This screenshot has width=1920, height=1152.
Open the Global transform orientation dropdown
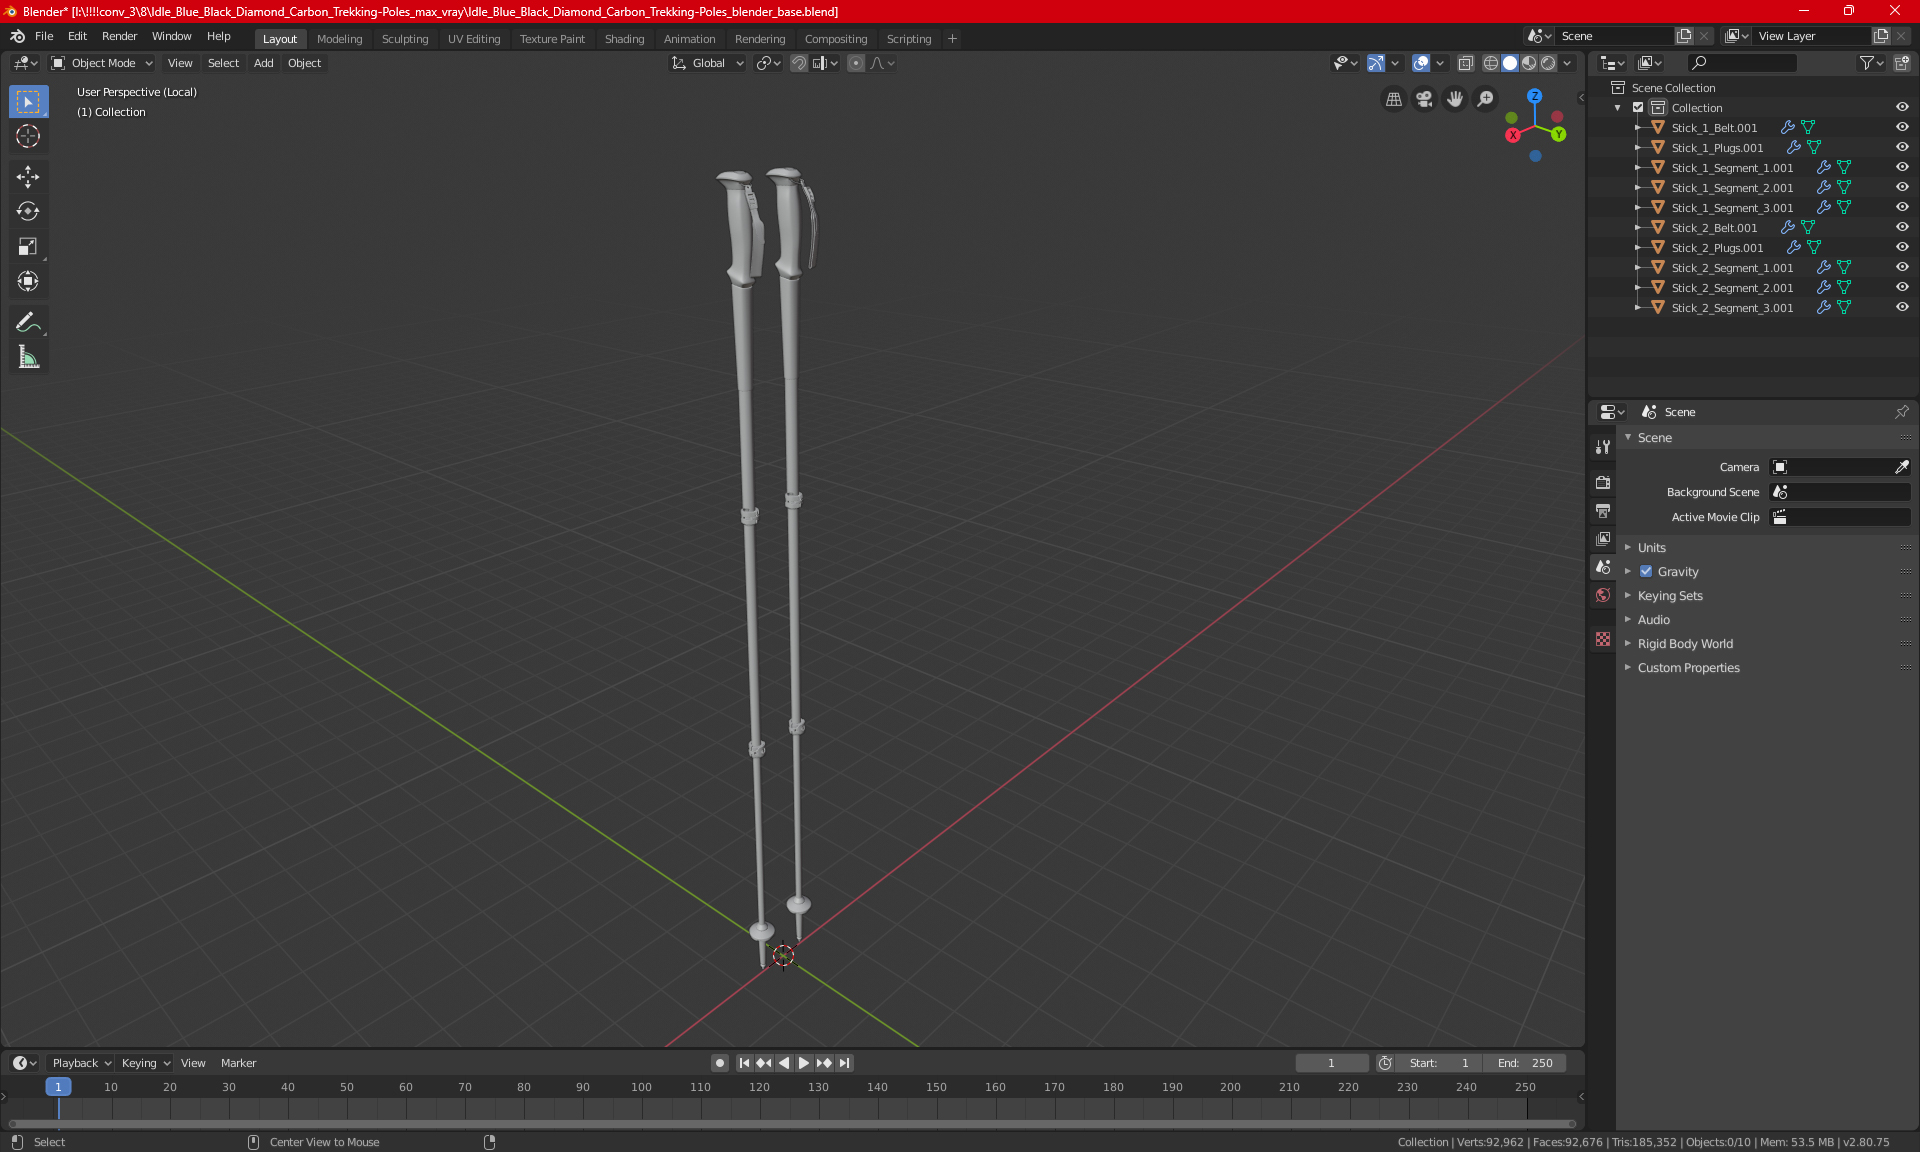click(708, 63)
